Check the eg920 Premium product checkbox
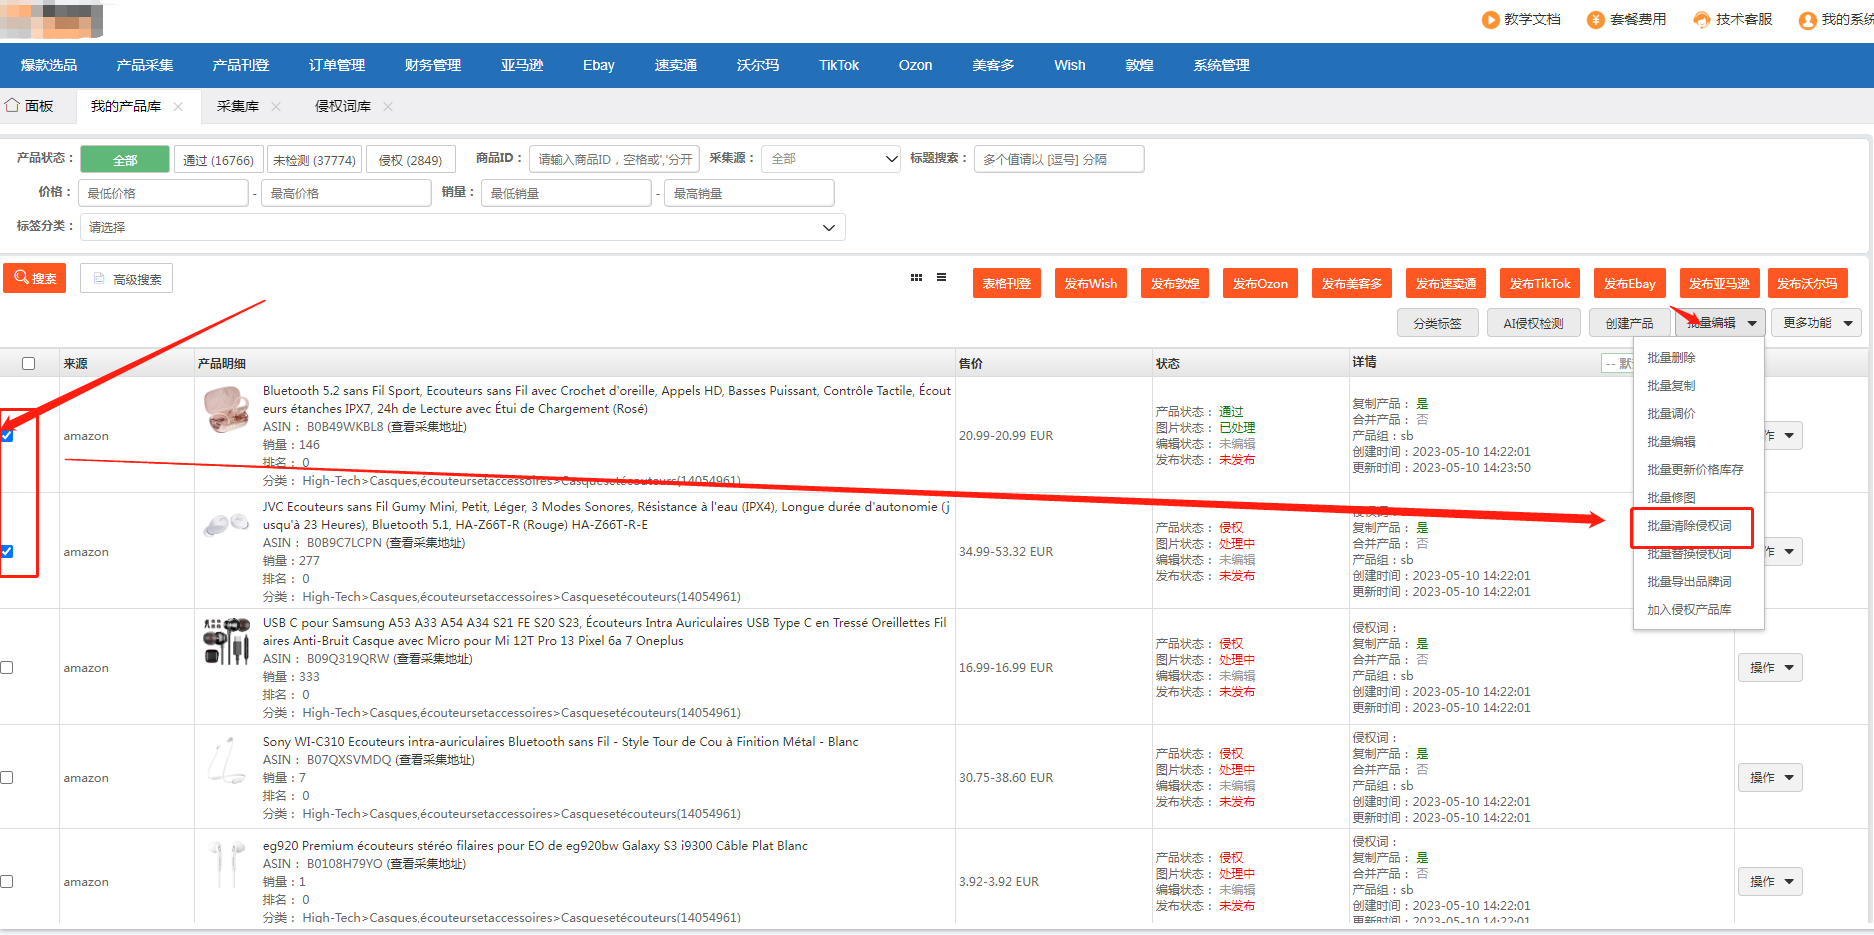The width and height of the screenshot is (1874, 935). (x=7, y=881)
